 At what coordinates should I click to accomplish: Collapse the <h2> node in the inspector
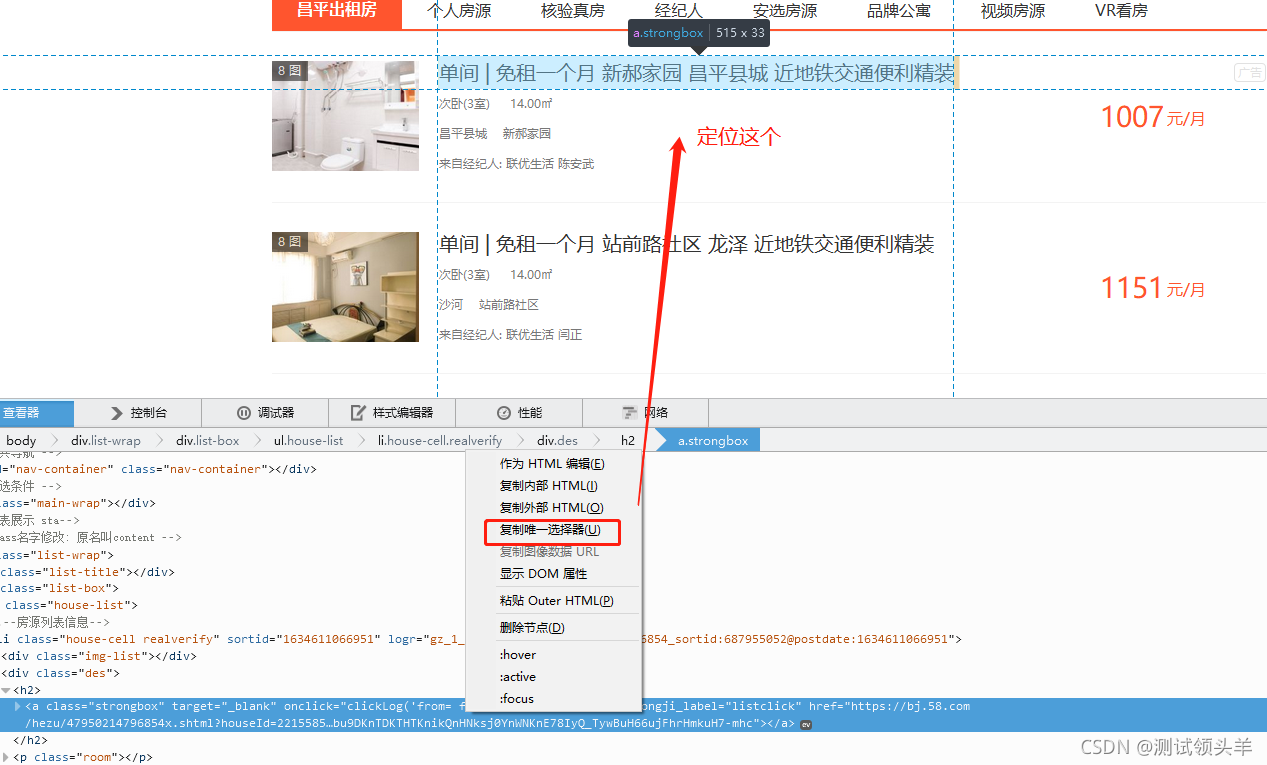[x=8, y=689]
